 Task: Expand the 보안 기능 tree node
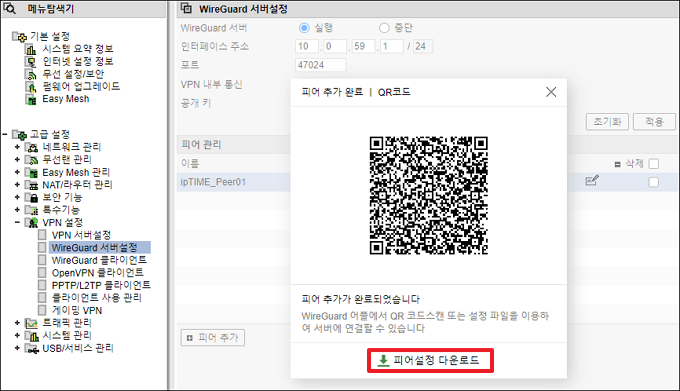coord(17,197)
